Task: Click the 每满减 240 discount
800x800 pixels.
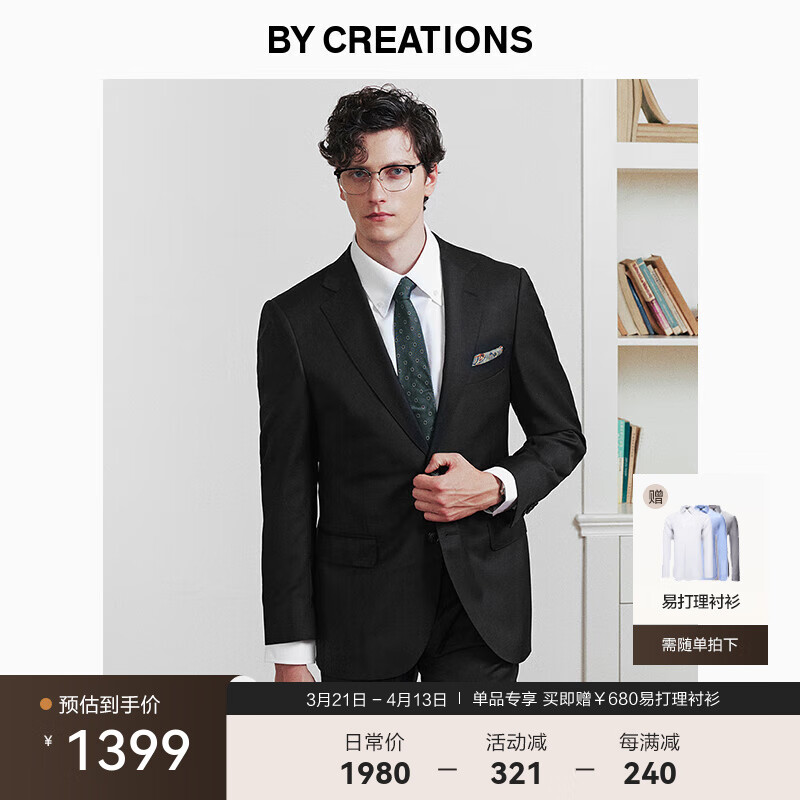Action: [x=649, y=759]
